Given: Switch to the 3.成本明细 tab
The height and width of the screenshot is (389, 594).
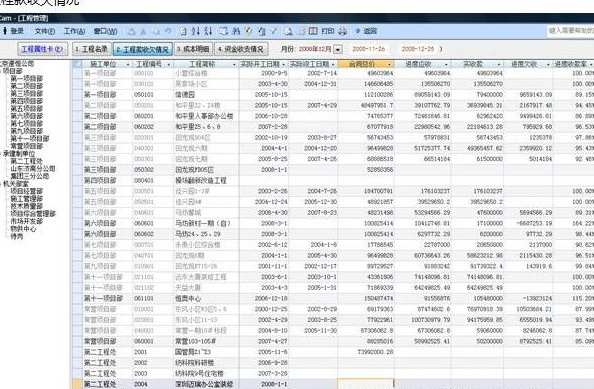Looking at the screenshot, I should point(193,49).
